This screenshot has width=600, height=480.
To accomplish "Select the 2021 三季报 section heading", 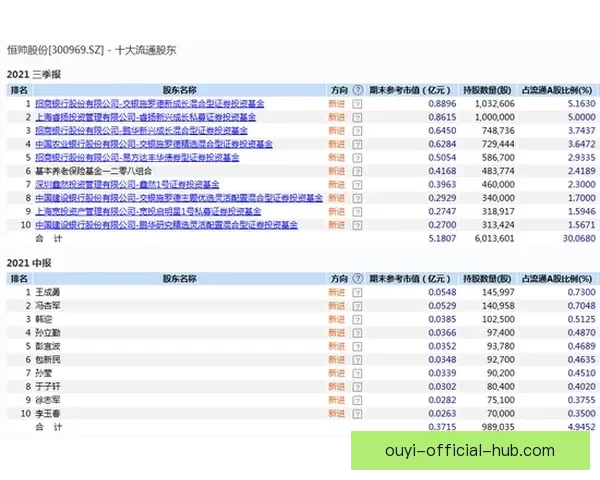I will pos(34,74).
